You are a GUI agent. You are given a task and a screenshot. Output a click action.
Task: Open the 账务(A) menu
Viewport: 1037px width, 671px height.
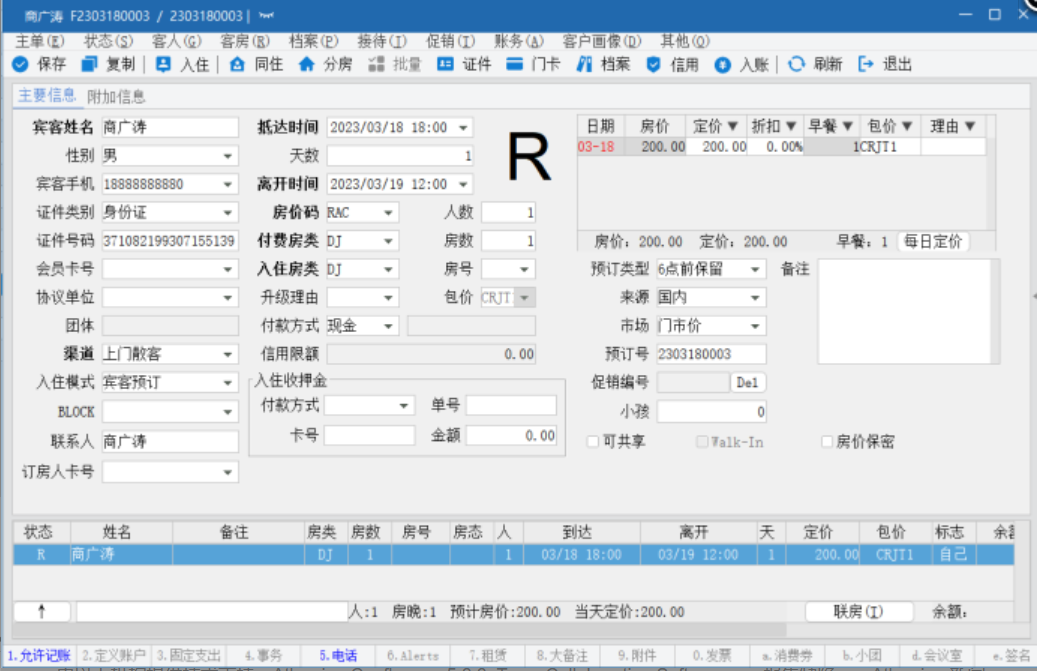(518, 41)
